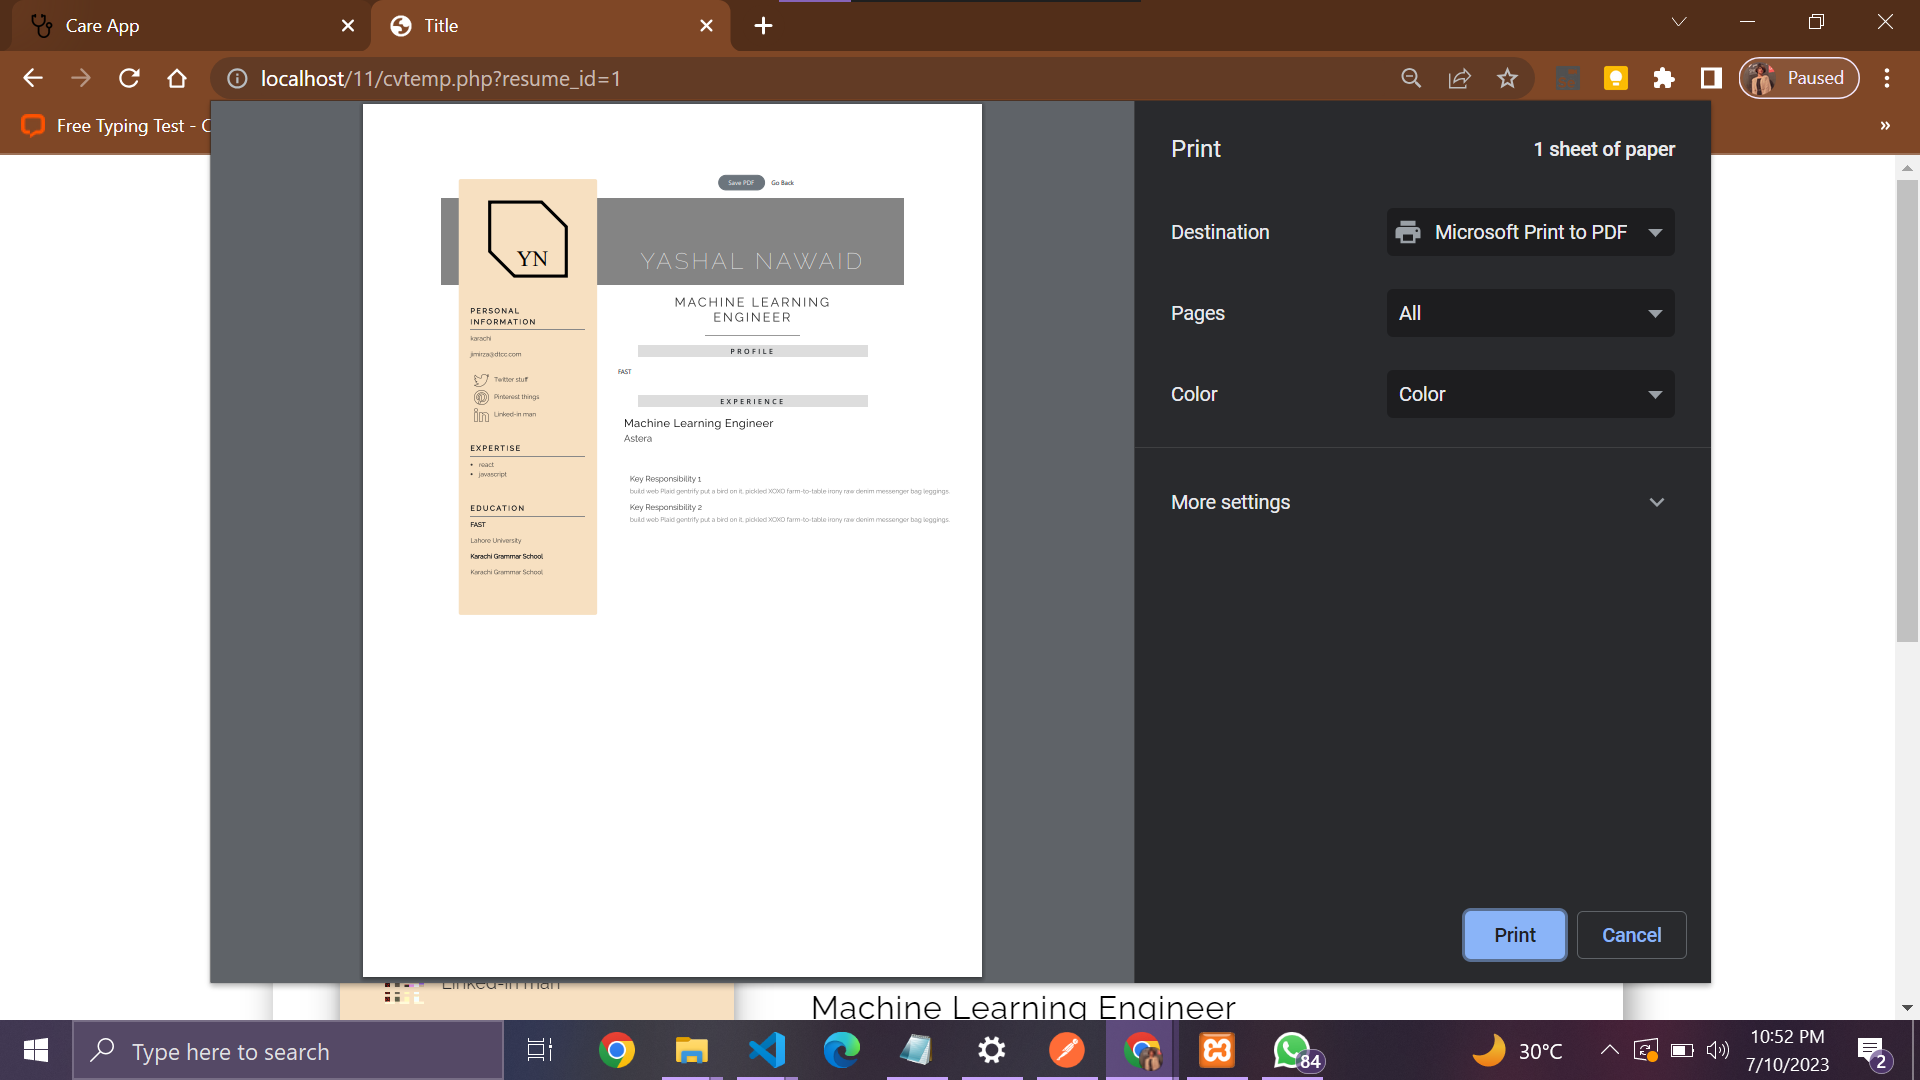Launch XAMPP from the taskbar

[1216, 1050]
